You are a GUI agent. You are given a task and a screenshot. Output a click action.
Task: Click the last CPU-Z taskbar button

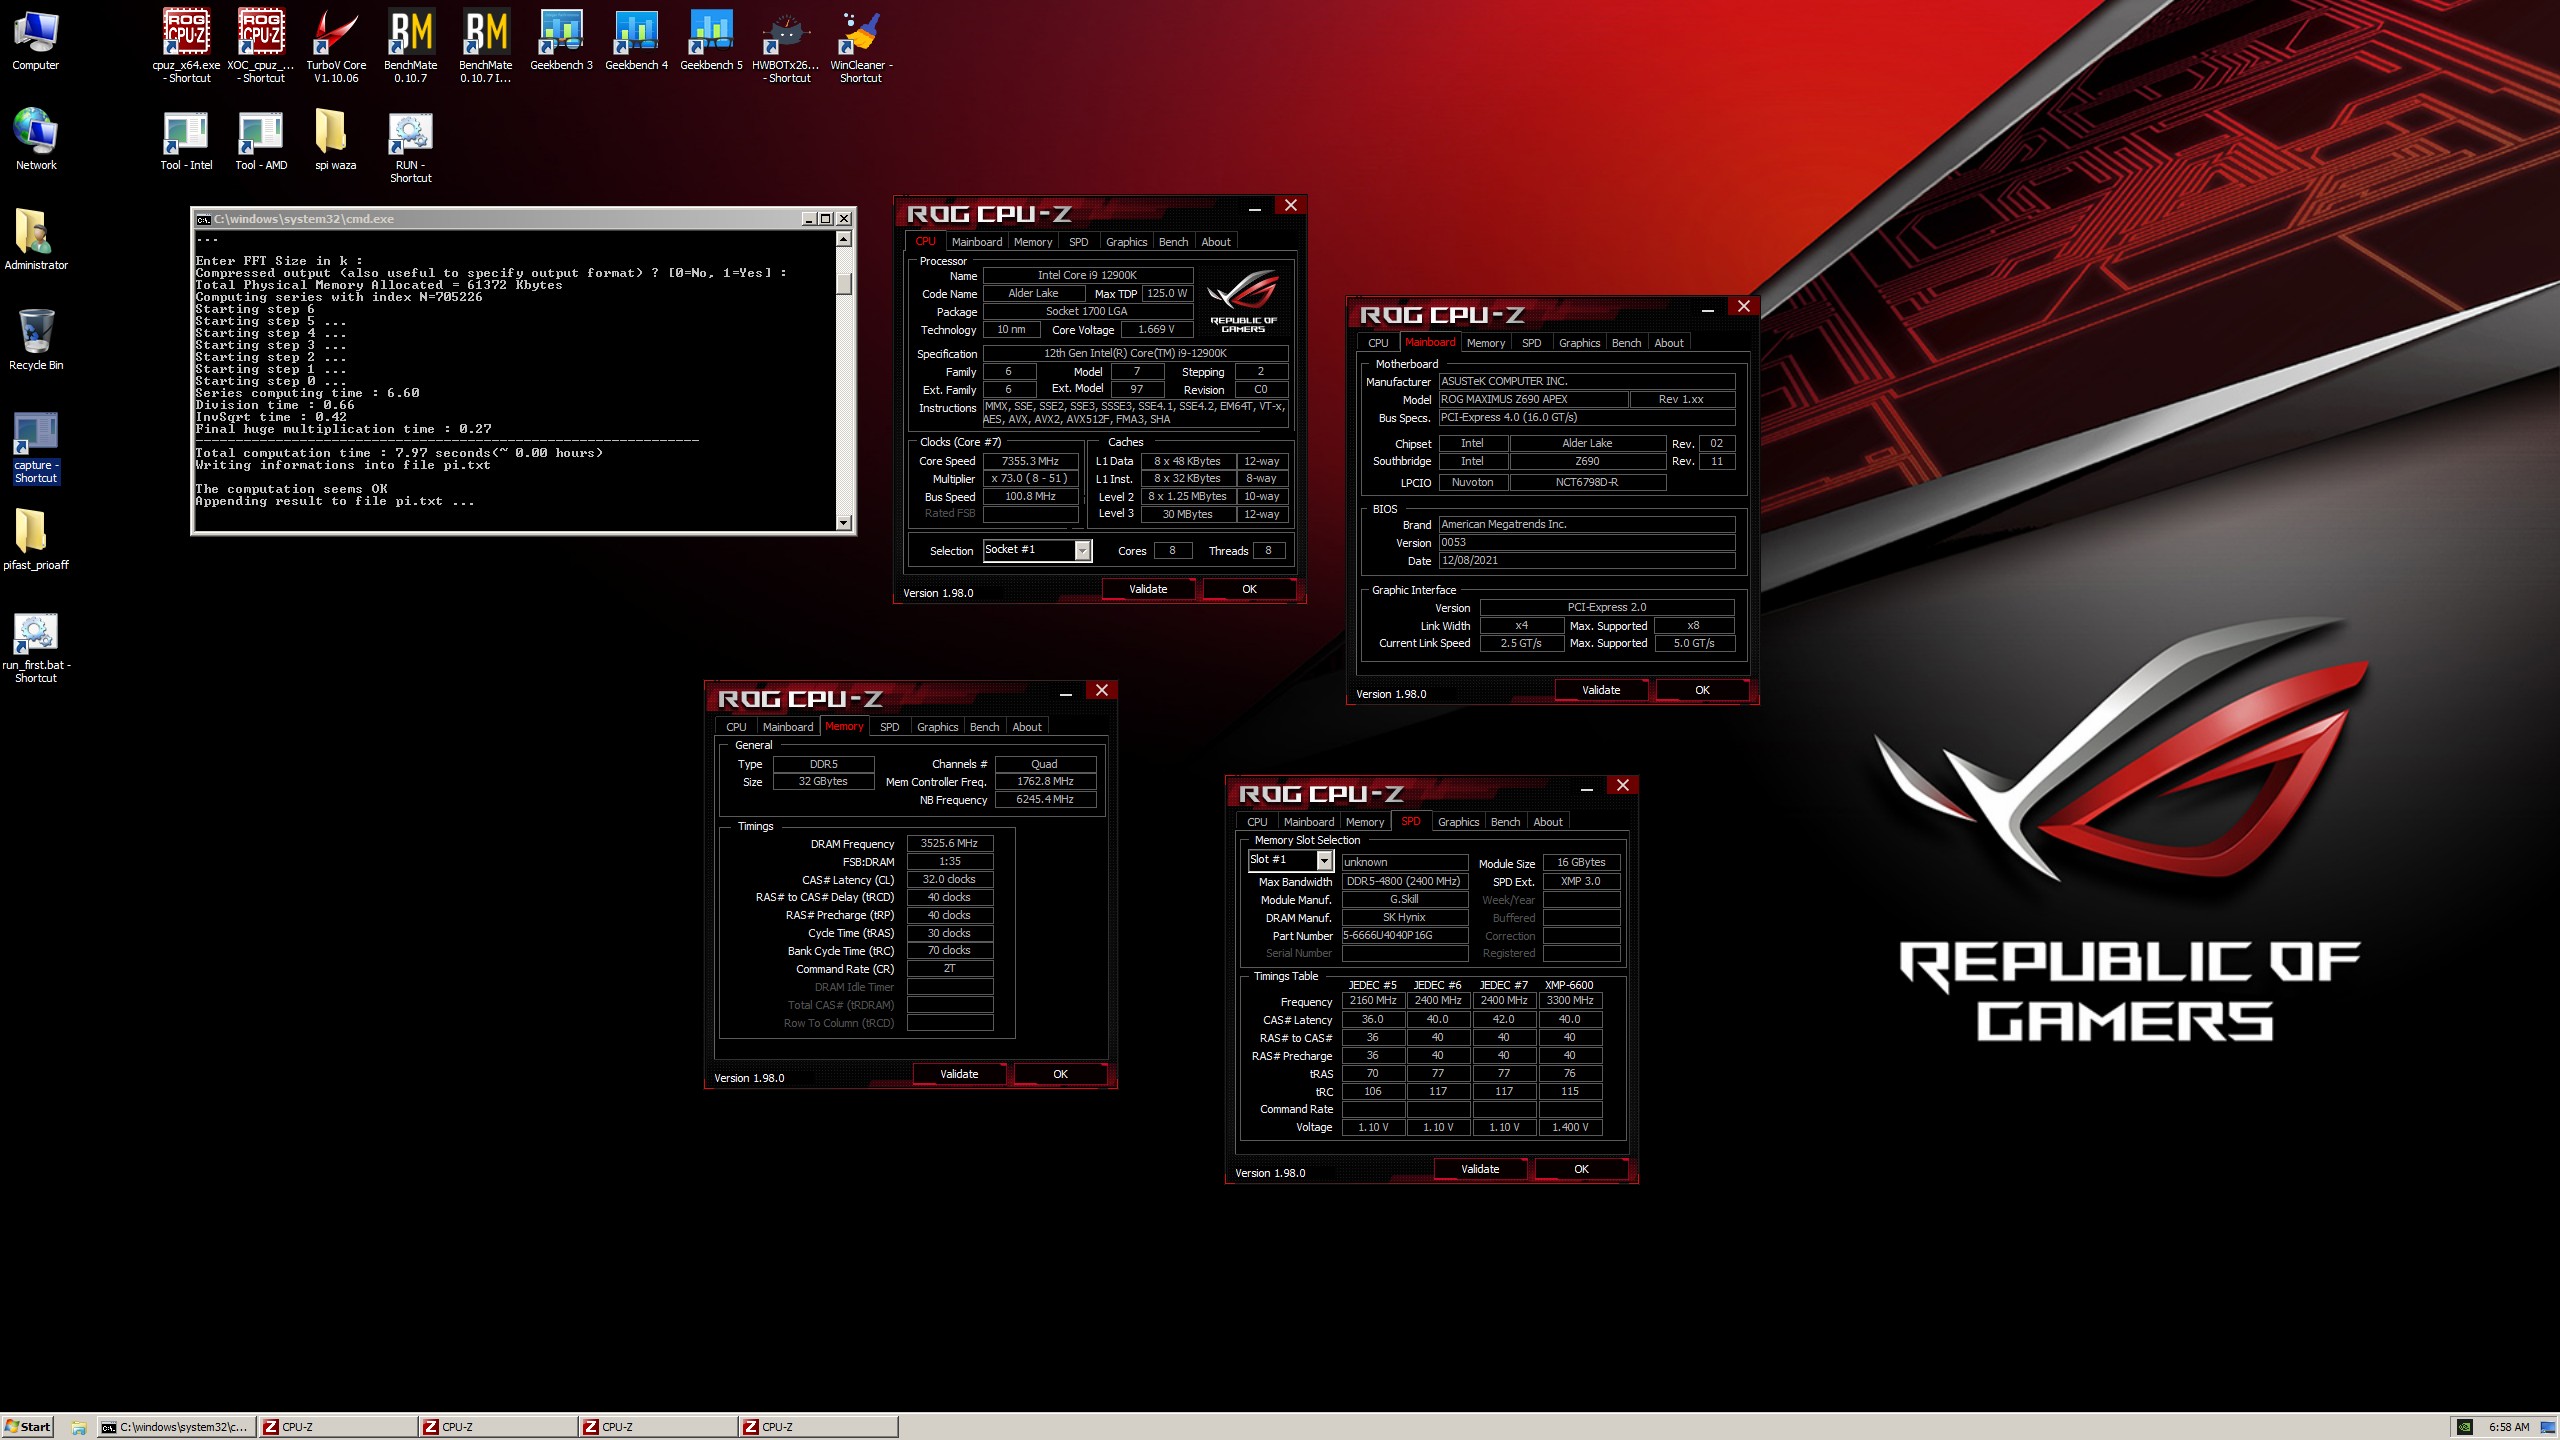tap(818, 1427)
